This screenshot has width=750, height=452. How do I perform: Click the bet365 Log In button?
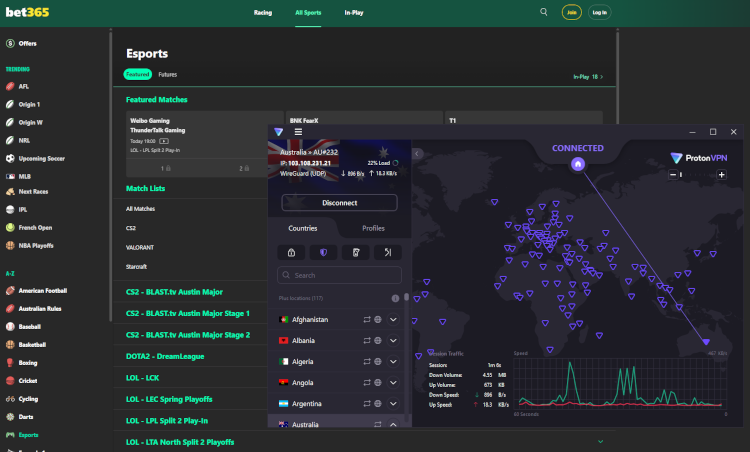(599, 12)
